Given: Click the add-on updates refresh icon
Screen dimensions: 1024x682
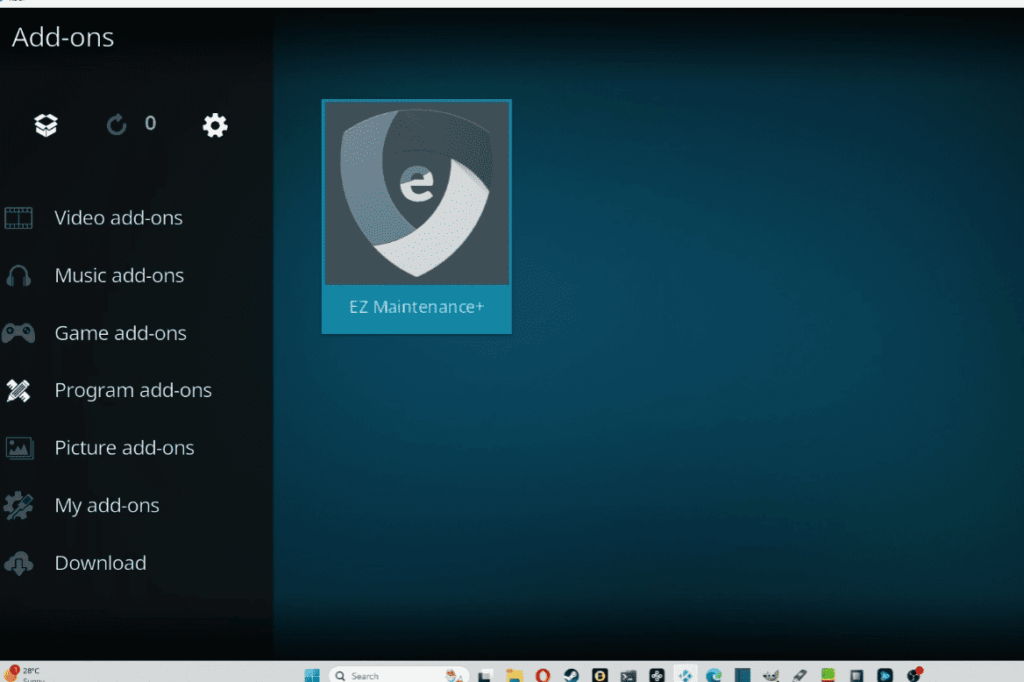Looking at the screenshot, I should click(x=116, y=124).
